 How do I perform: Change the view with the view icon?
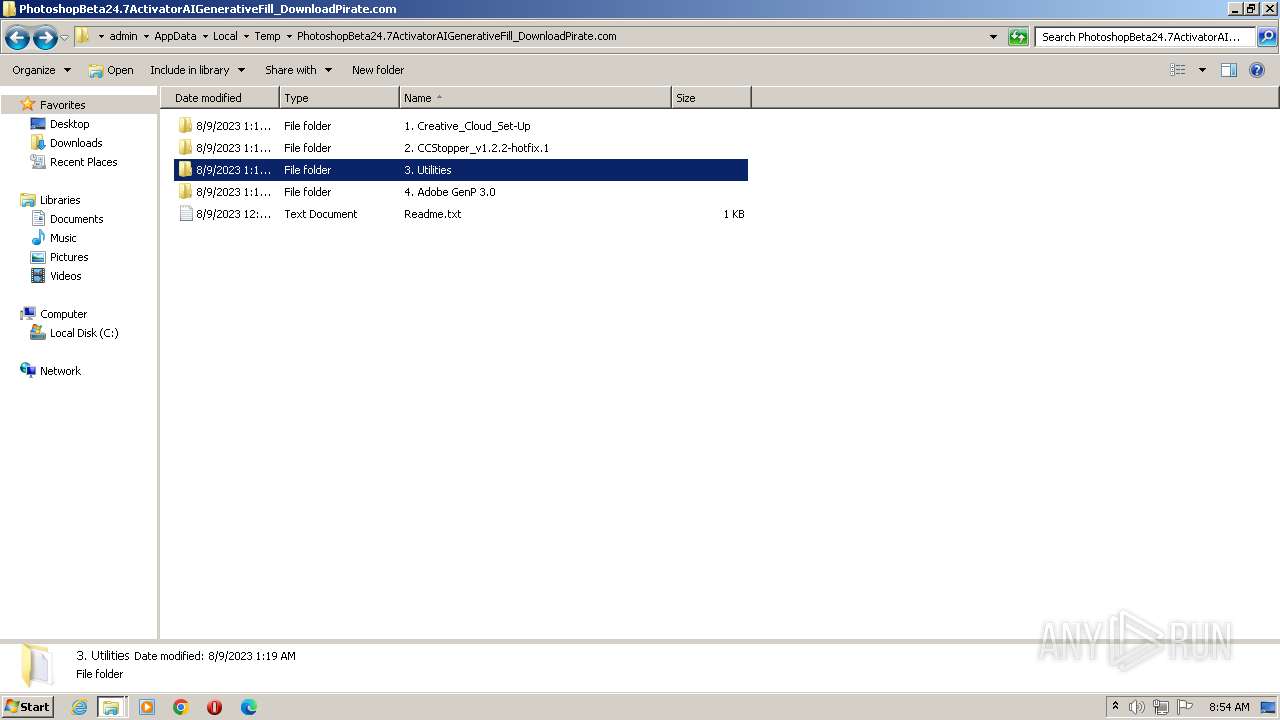1178,70
